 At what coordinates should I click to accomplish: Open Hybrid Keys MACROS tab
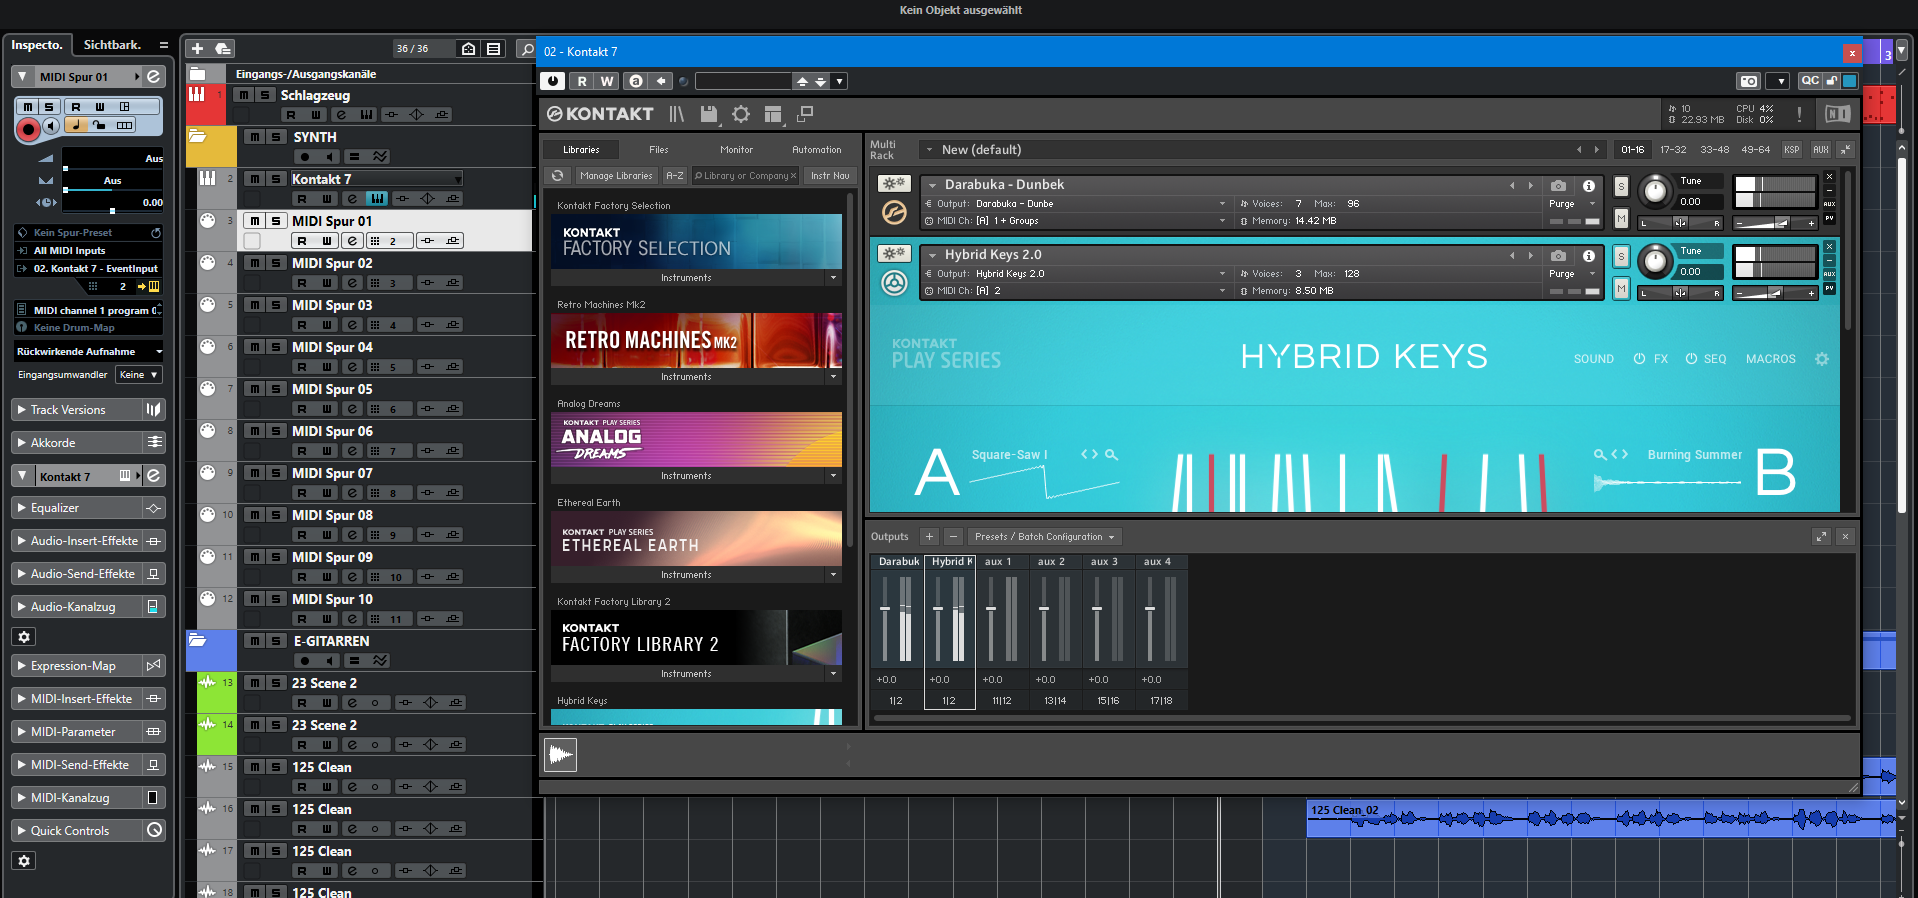point(1770,359)
